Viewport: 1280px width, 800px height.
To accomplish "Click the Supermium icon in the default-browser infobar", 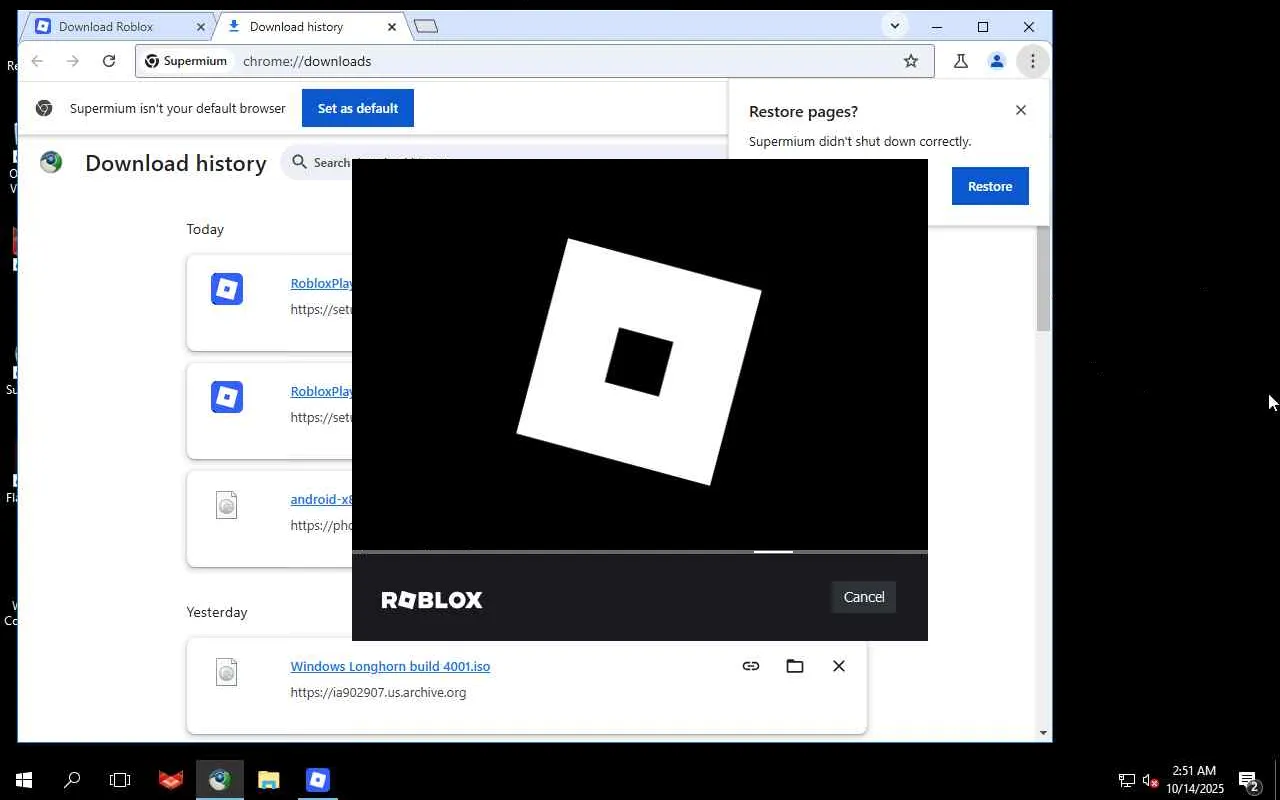I will (44, 108).
